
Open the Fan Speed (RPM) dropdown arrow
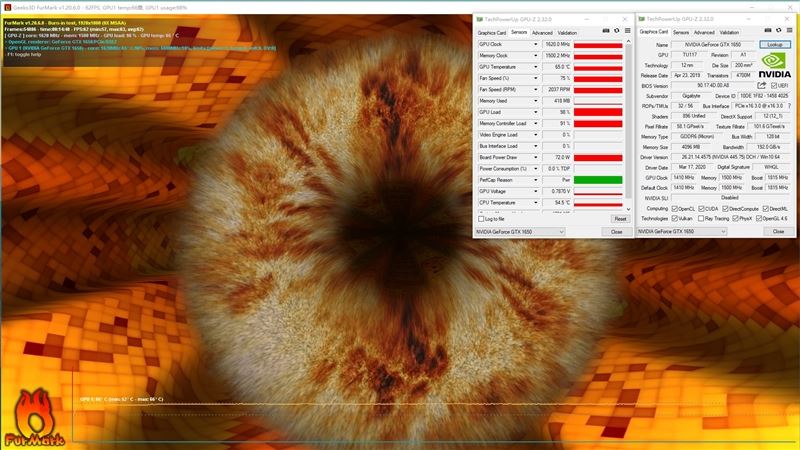click(535, 90)
